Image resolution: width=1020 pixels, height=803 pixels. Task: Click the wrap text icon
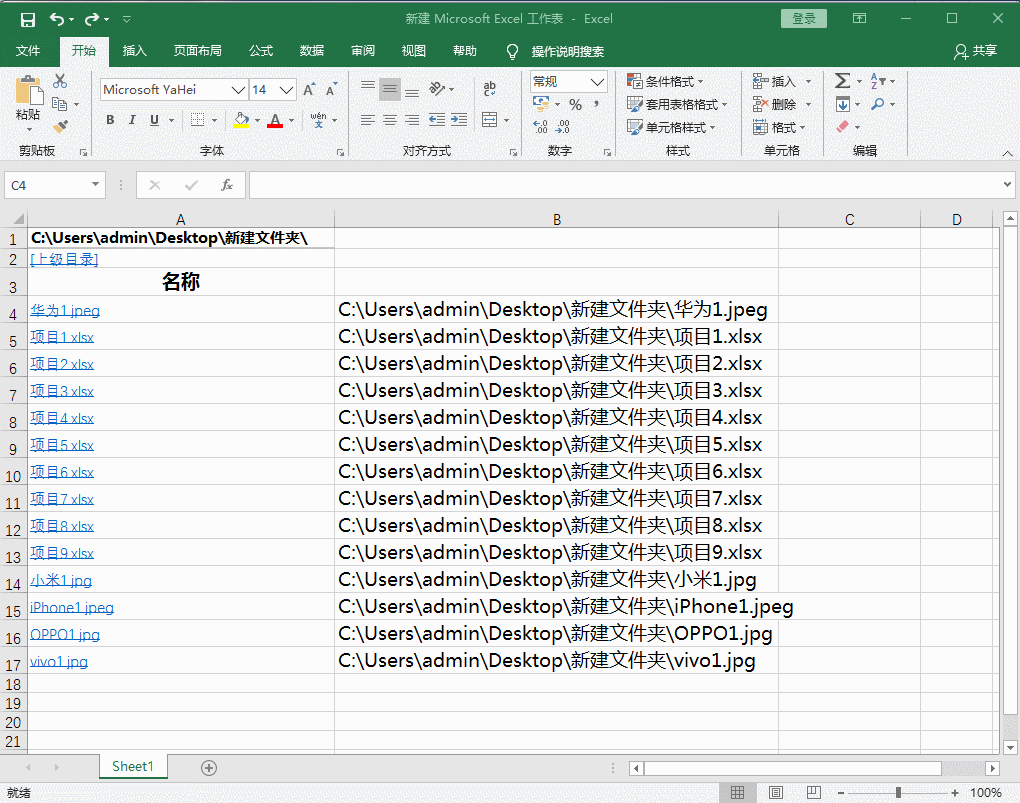(x=490, y=89)
